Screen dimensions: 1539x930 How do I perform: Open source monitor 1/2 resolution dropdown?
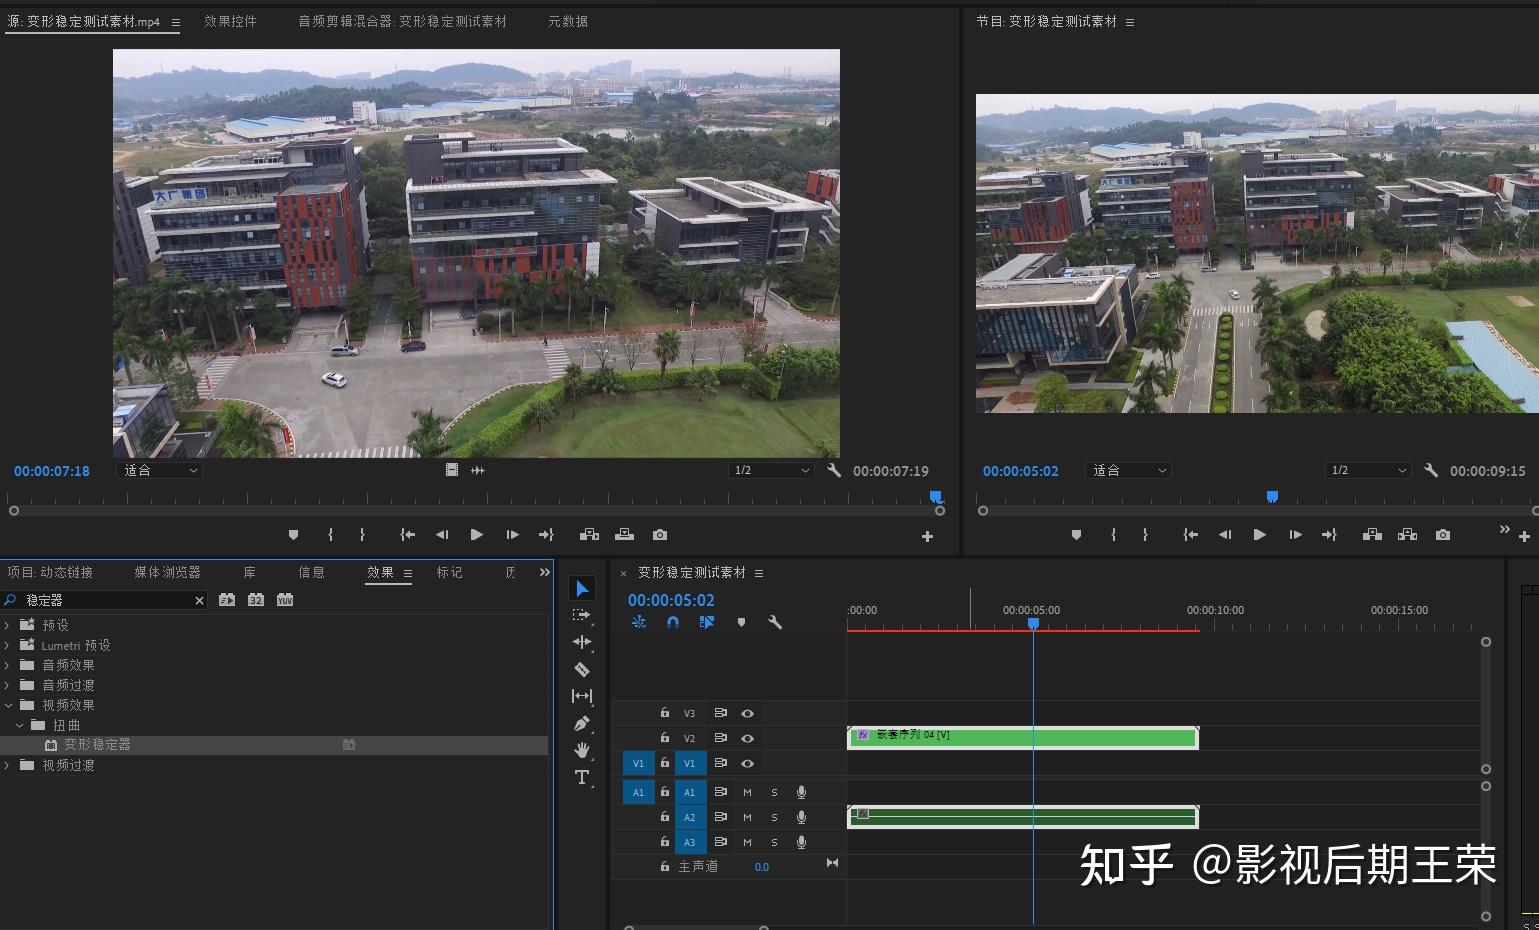[x=771, y=470]
